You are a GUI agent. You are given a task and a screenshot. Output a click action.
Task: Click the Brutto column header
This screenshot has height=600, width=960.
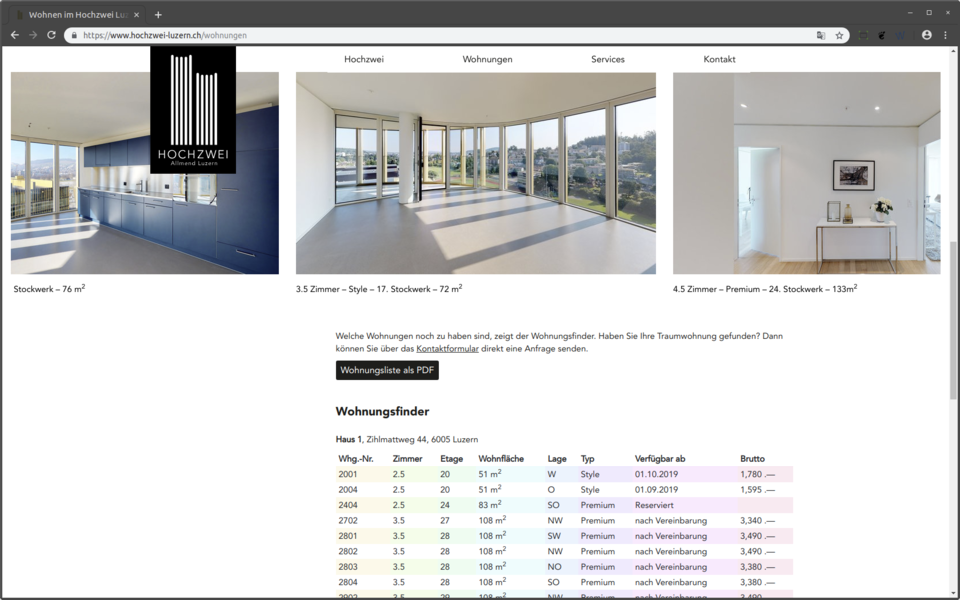tap(752, 459)
